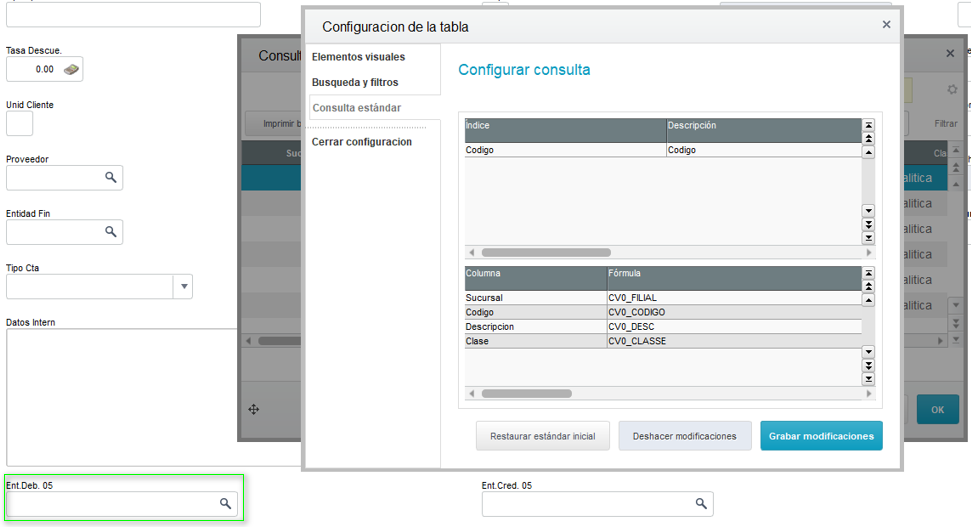
Task: Page down in the Columna table
Action: pos(868,366)
